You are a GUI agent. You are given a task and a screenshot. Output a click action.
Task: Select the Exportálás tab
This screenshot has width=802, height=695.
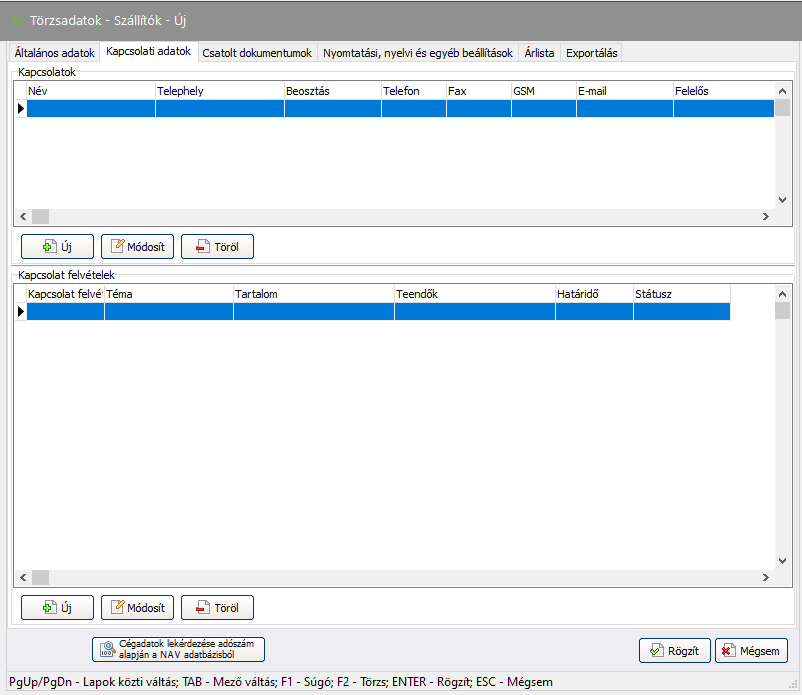[x=592, y=52]
